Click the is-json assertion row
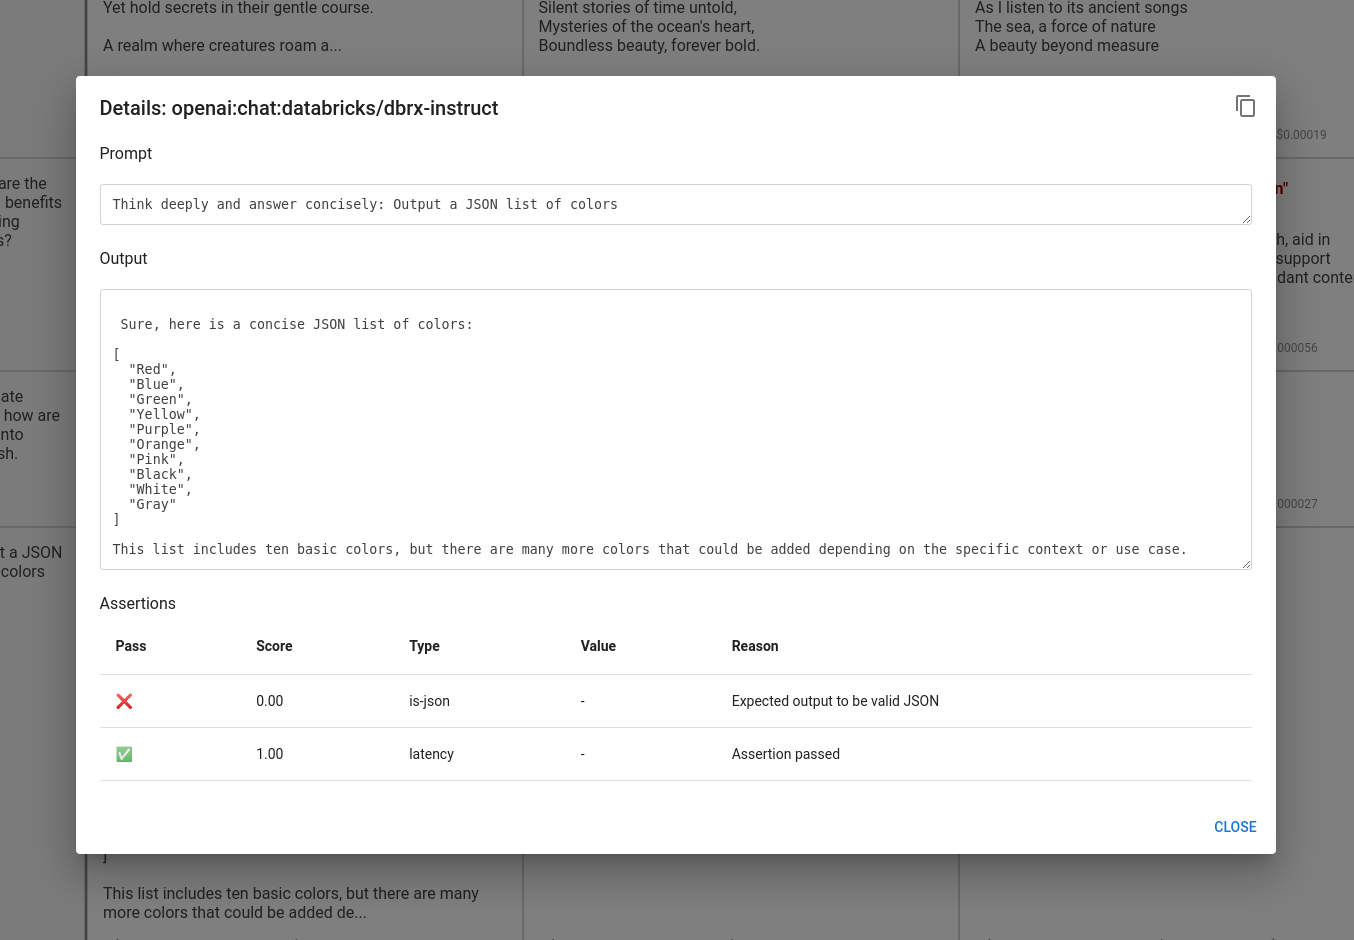This screenshot has width=1354, height=940. pyautogui.click(x=675, y=701)
